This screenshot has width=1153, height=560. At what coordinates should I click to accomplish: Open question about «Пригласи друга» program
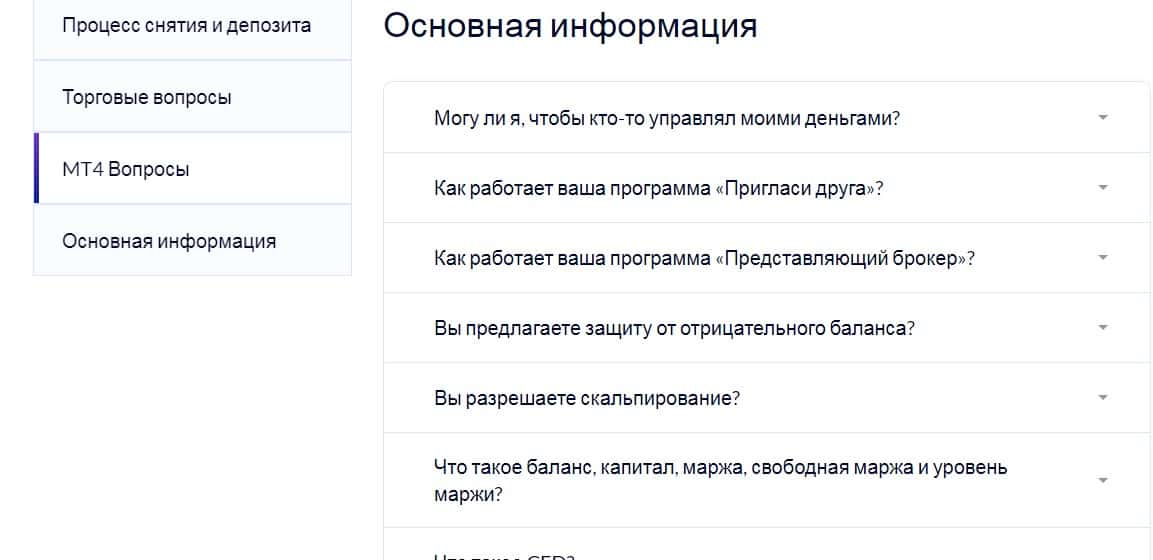point(659,188)
